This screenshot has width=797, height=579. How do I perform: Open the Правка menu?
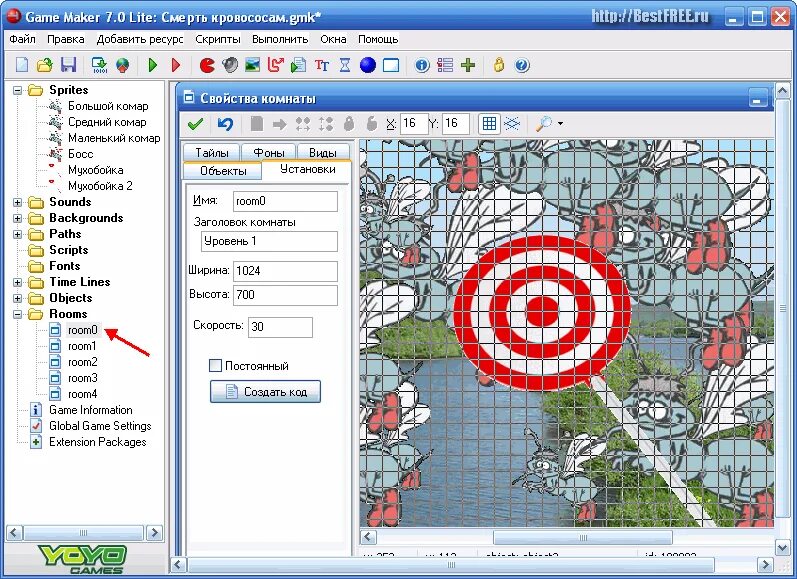(66, 39)
